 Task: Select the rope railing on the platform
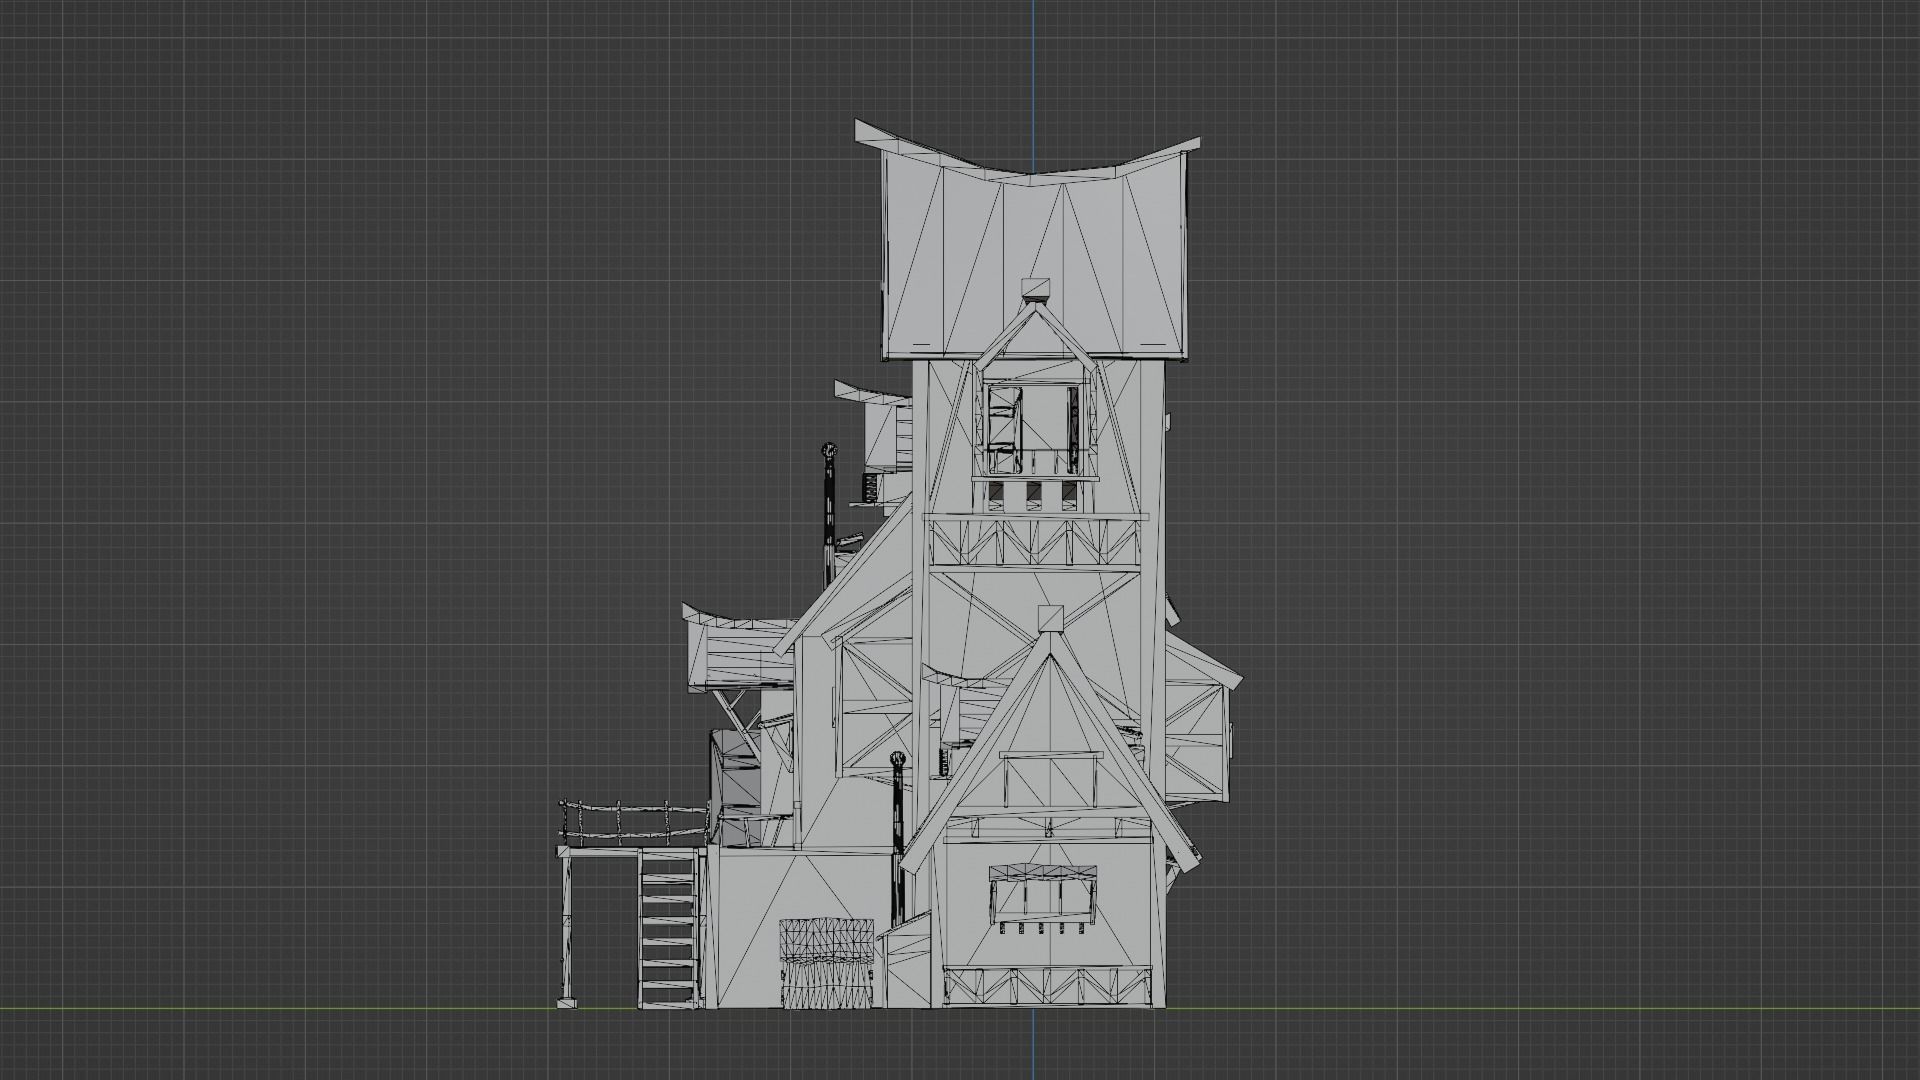pos(636,824)
